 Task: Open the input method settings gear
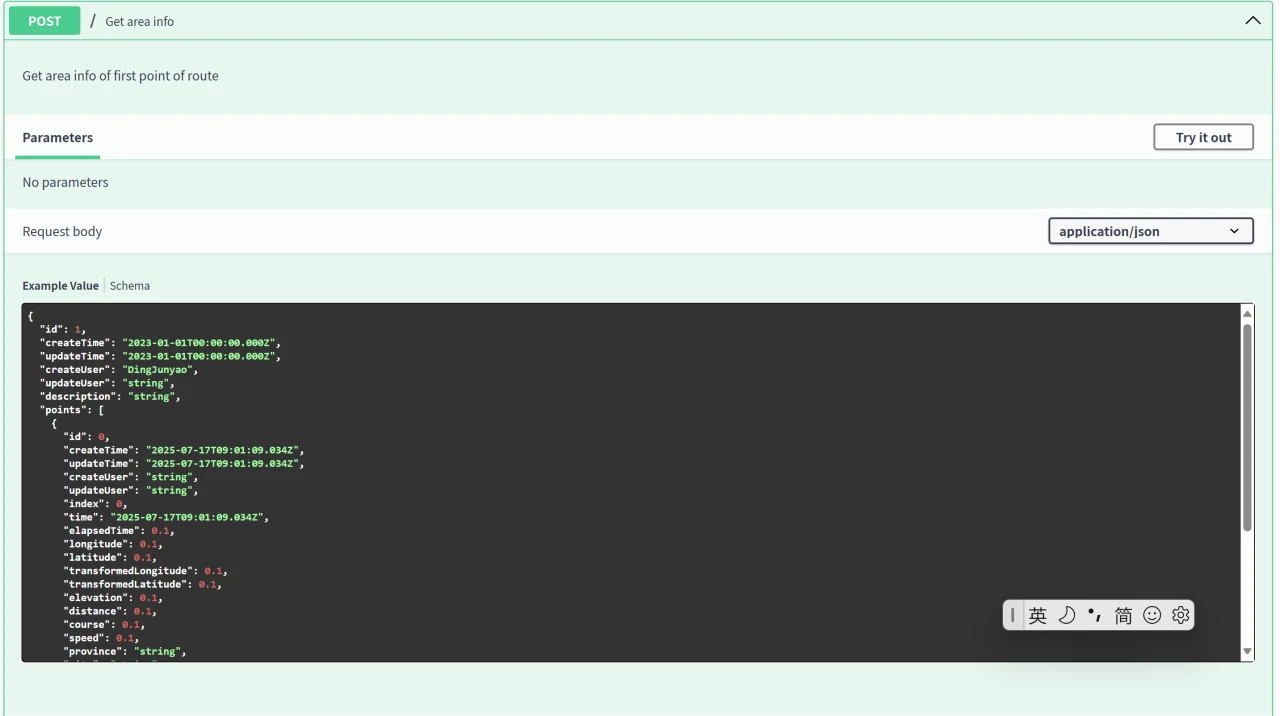[x=1181, y=616]
